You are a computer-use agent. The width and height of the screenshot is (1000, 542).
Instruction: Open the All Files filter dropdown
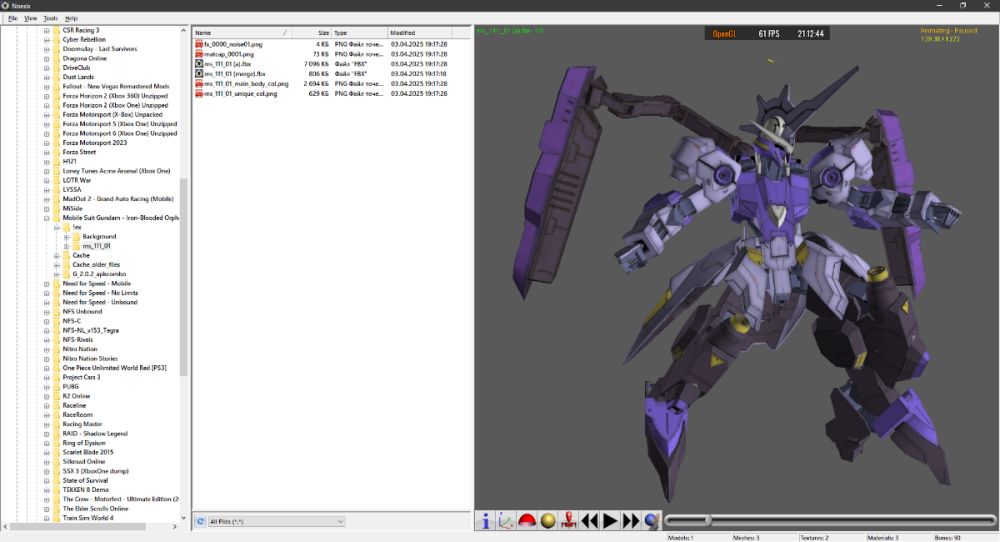click(276, 522)
